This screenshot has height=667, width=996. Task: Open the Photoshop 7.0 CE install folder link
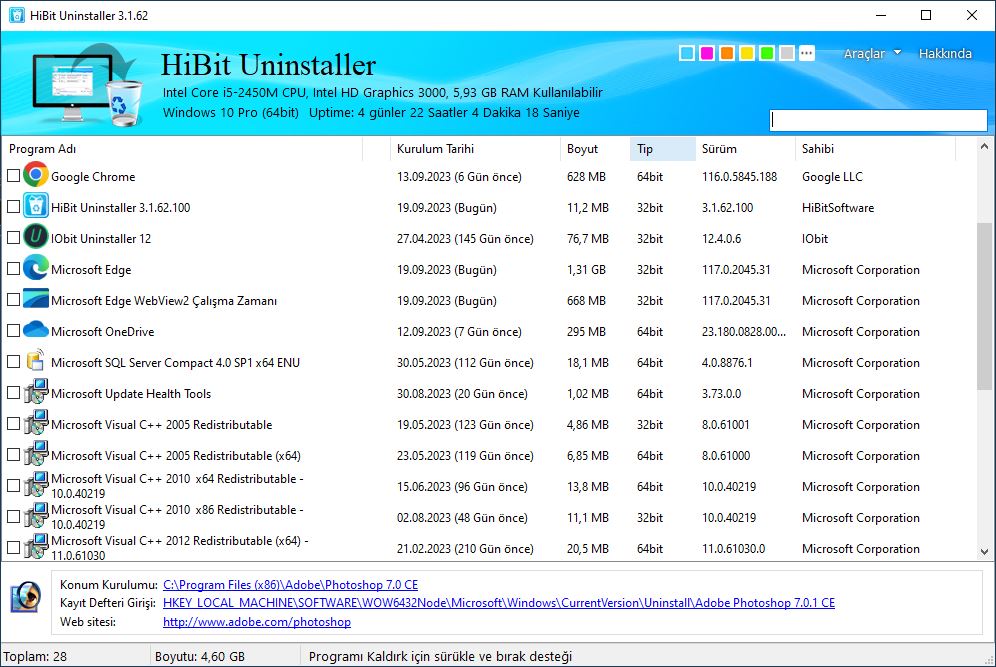[x=290, y=584]
